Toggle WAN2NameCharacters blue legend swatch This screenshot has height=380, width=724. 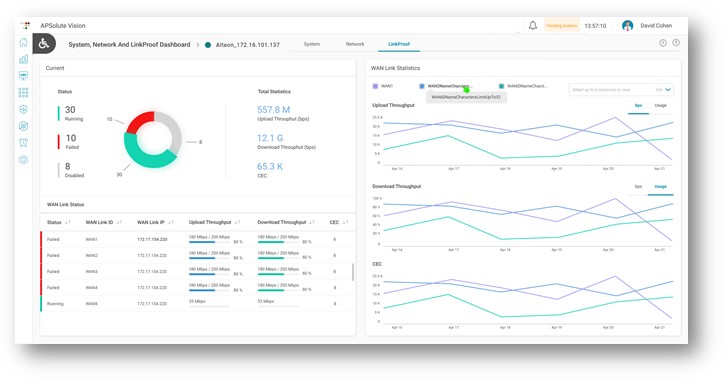point(422,86)
